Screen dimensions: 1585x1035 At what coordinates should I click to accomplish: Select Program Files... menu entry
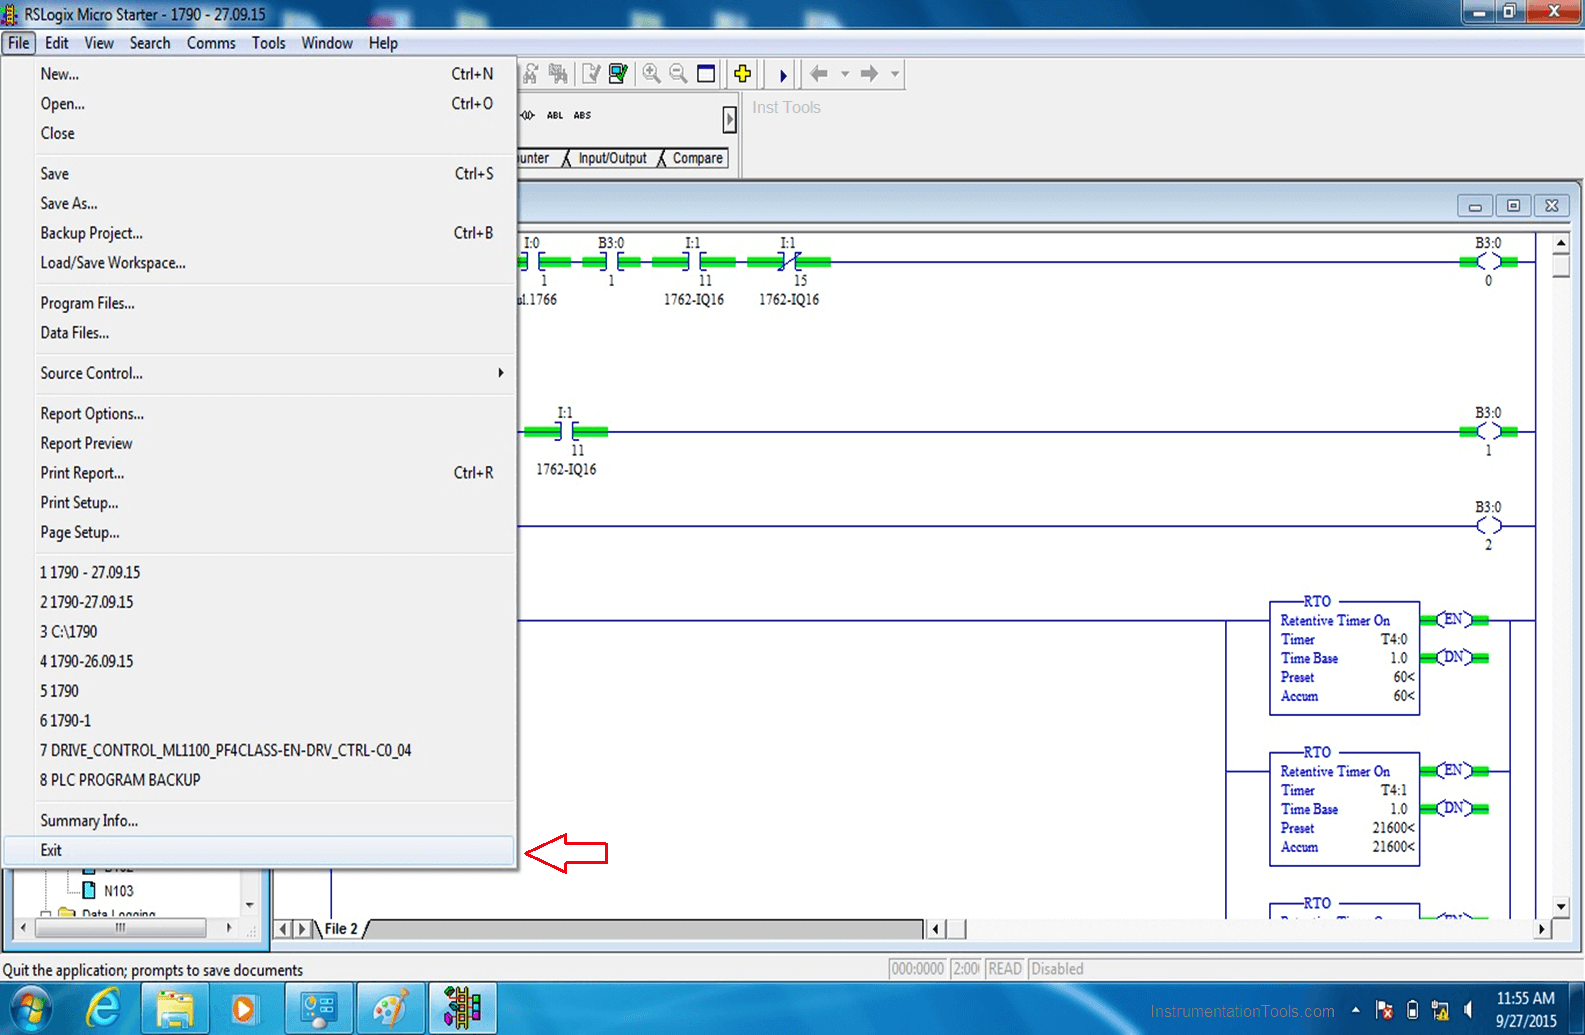260,303
